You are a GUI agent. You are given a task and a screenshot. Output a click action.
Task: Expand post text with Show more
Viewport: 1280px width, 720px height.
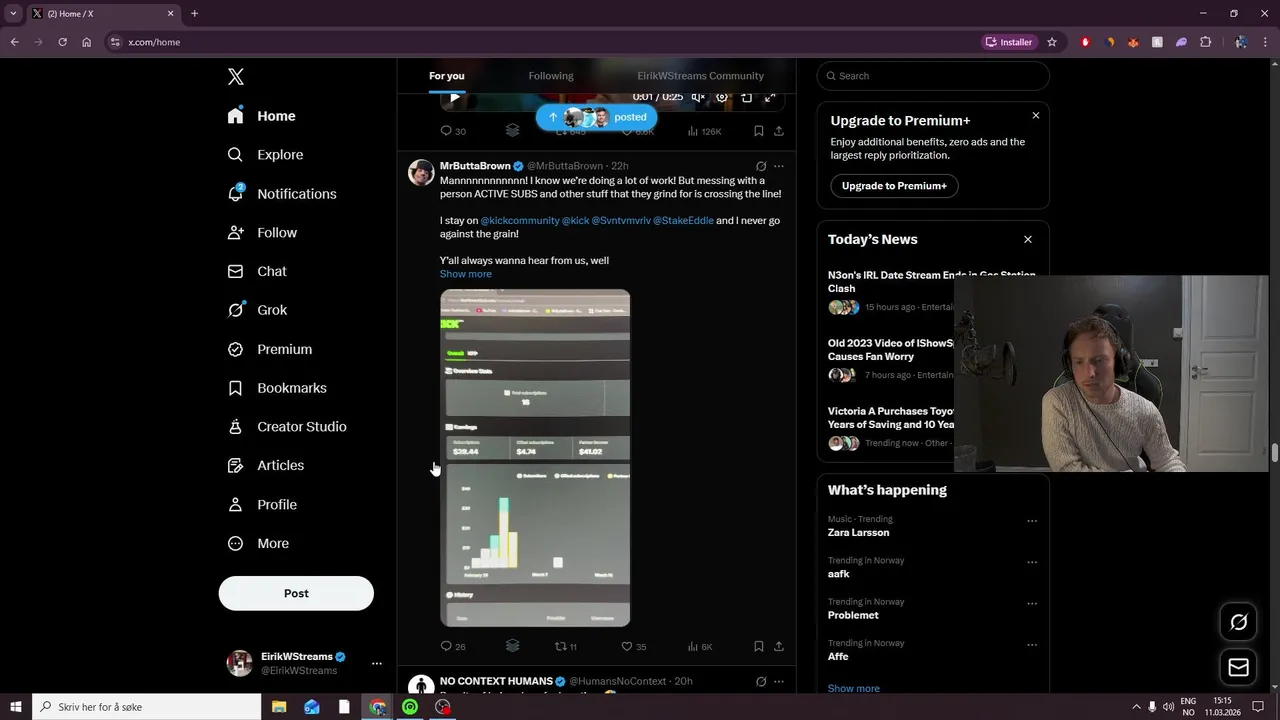466,274
